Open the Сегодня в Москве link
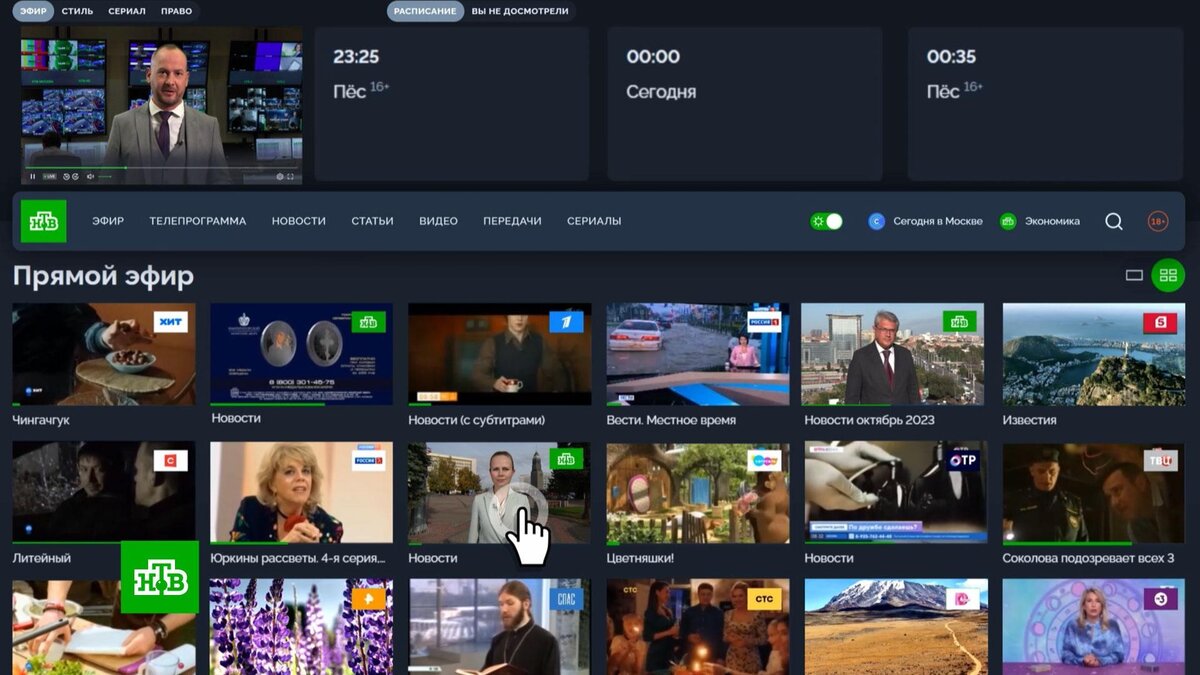This screenshot has height=675, width=1200. click(938, 221)
